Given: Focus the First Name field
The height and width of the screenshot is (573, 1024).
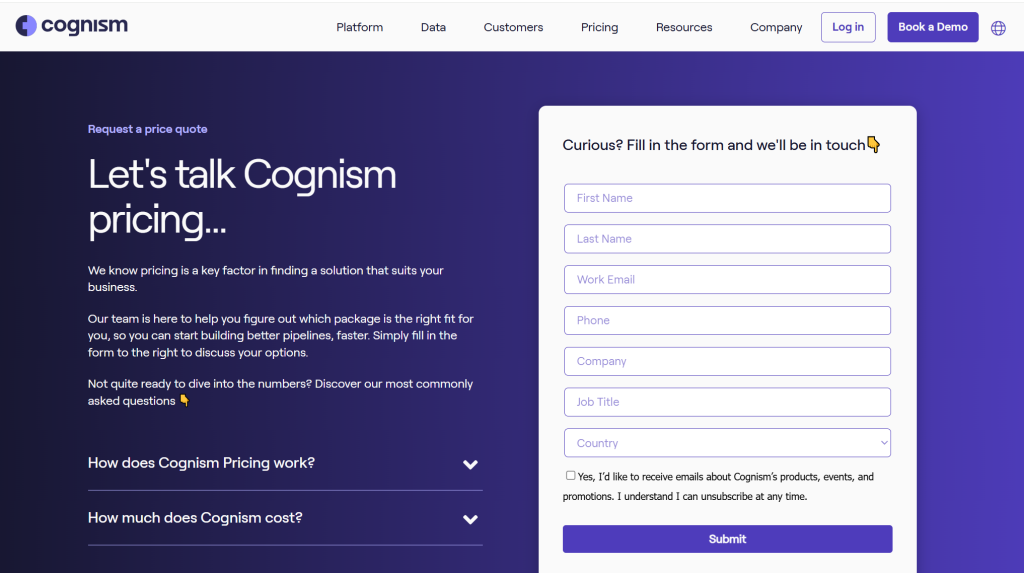Looking at the screenshot, I should point(727,198).
